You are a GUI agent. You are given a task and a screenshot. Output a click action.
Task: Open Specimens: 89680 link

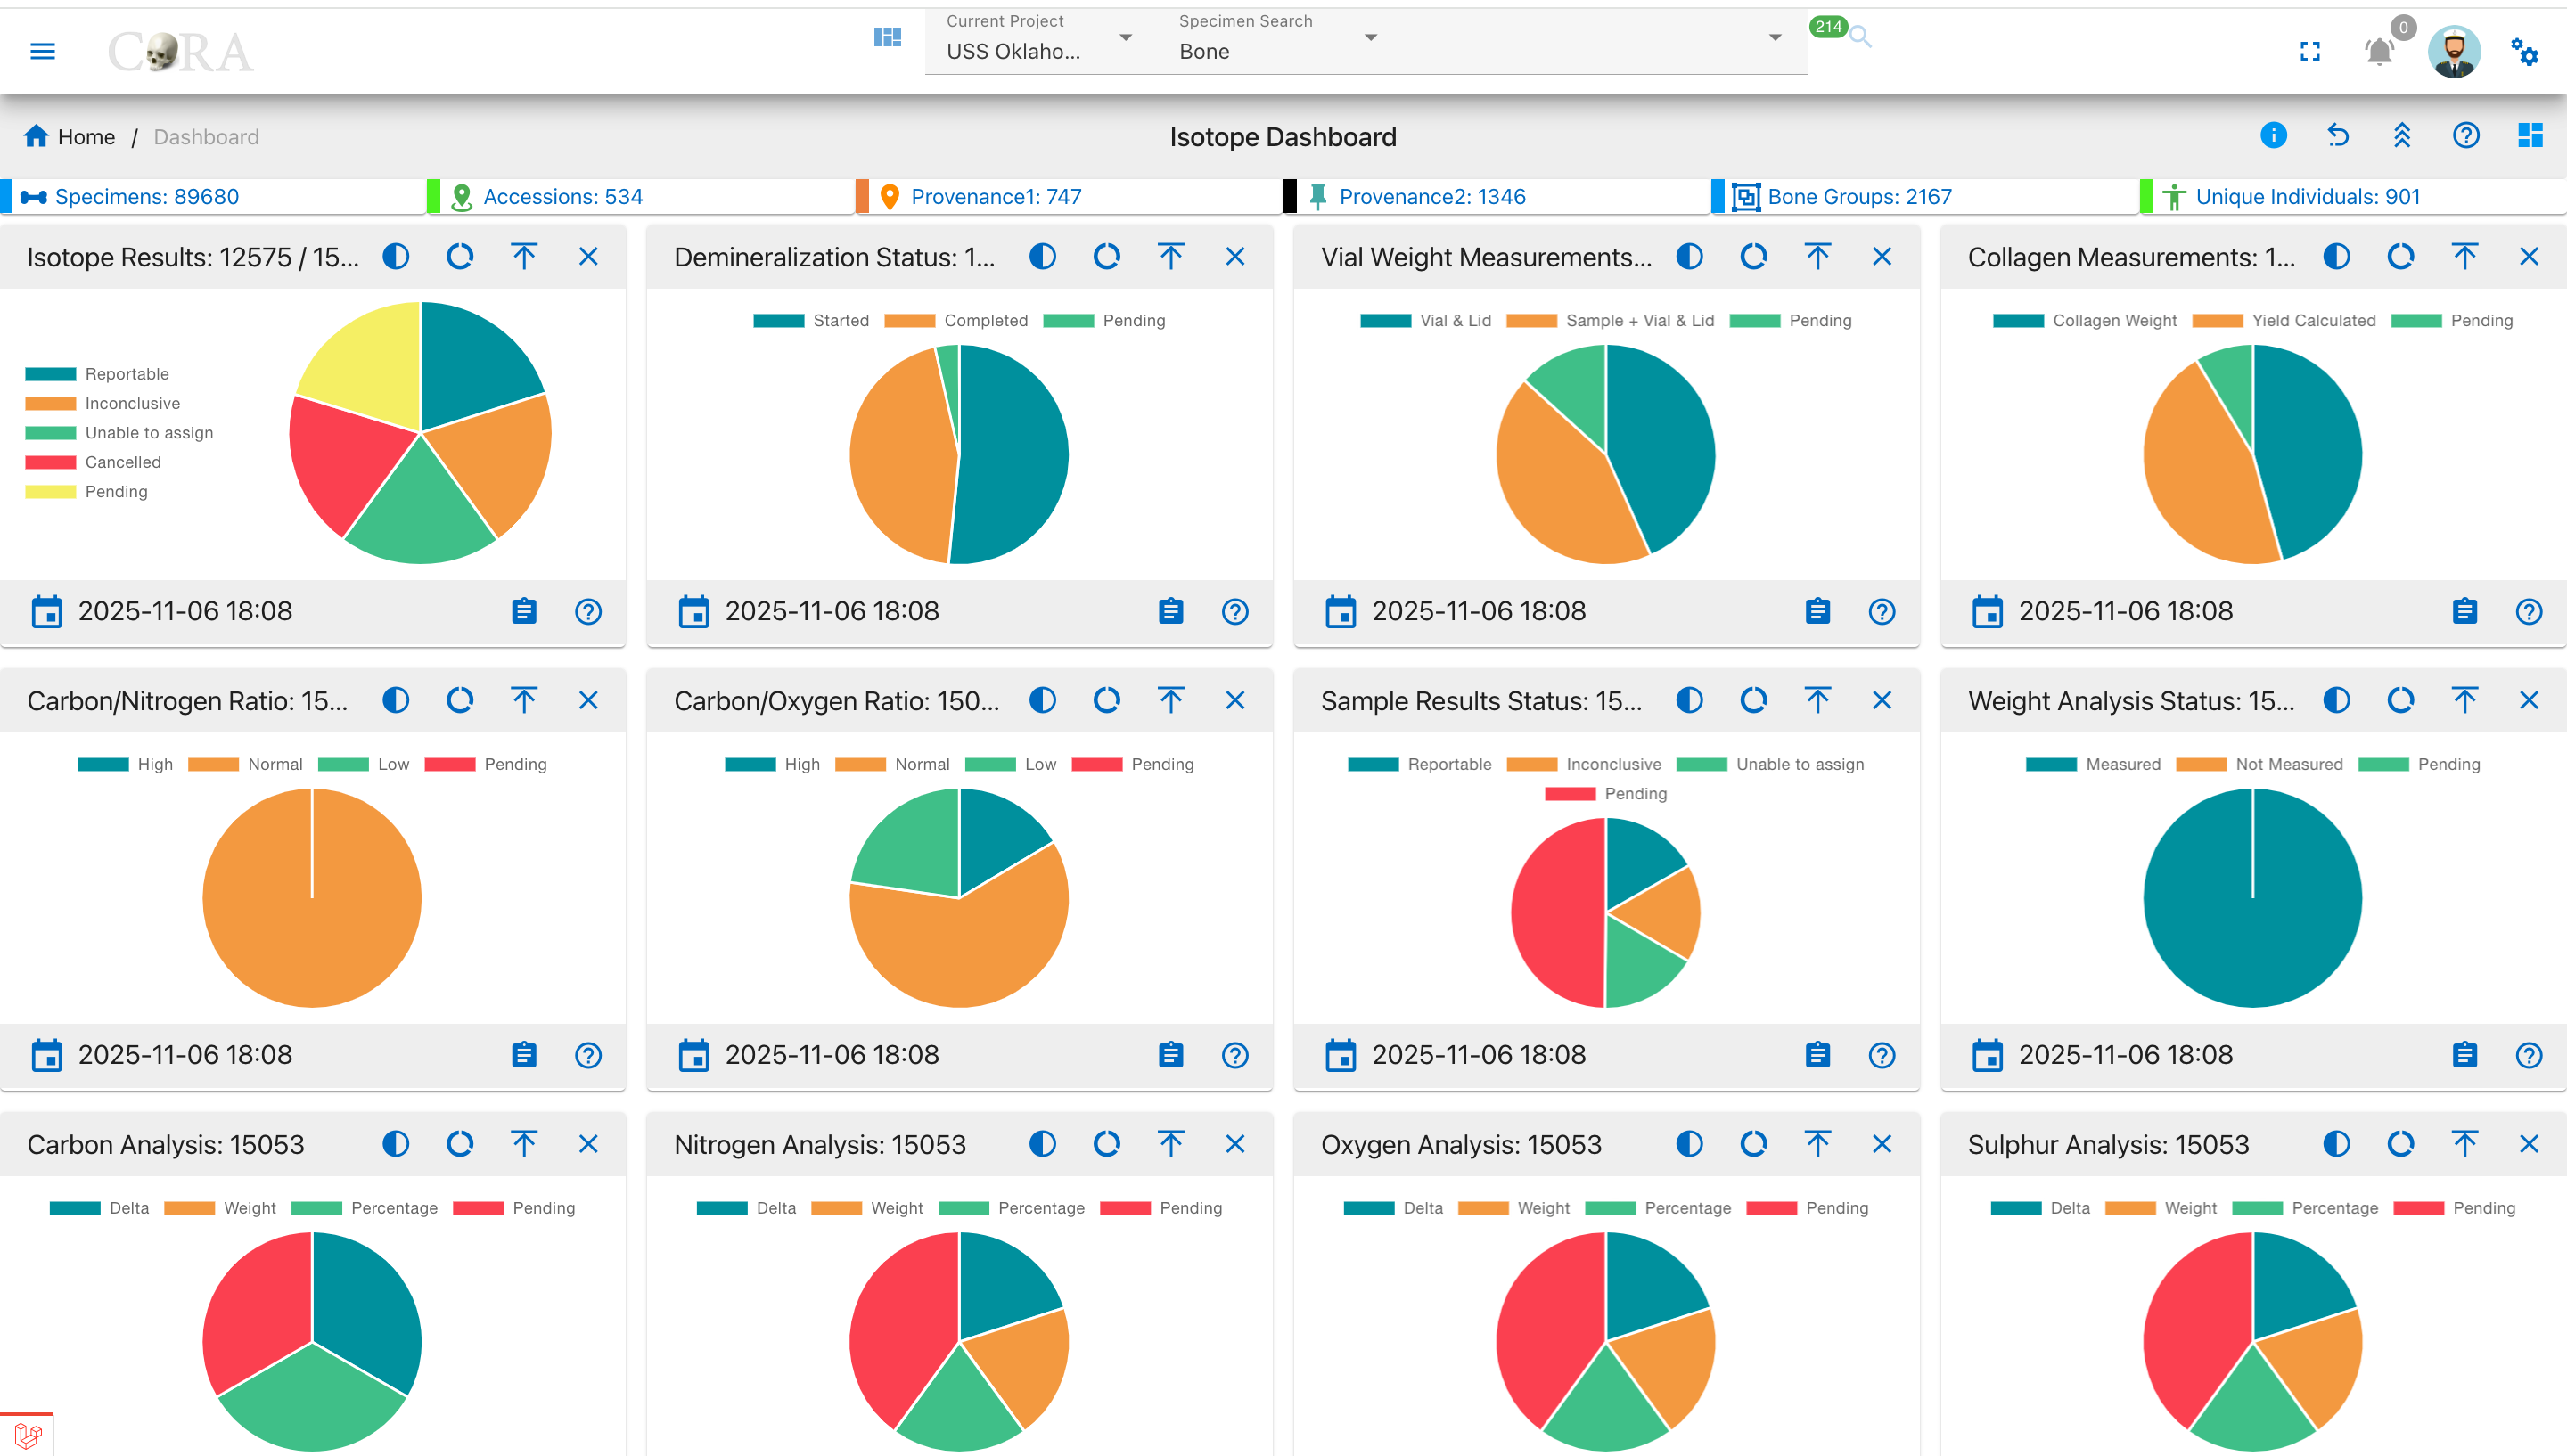click(x=146, y=196)
